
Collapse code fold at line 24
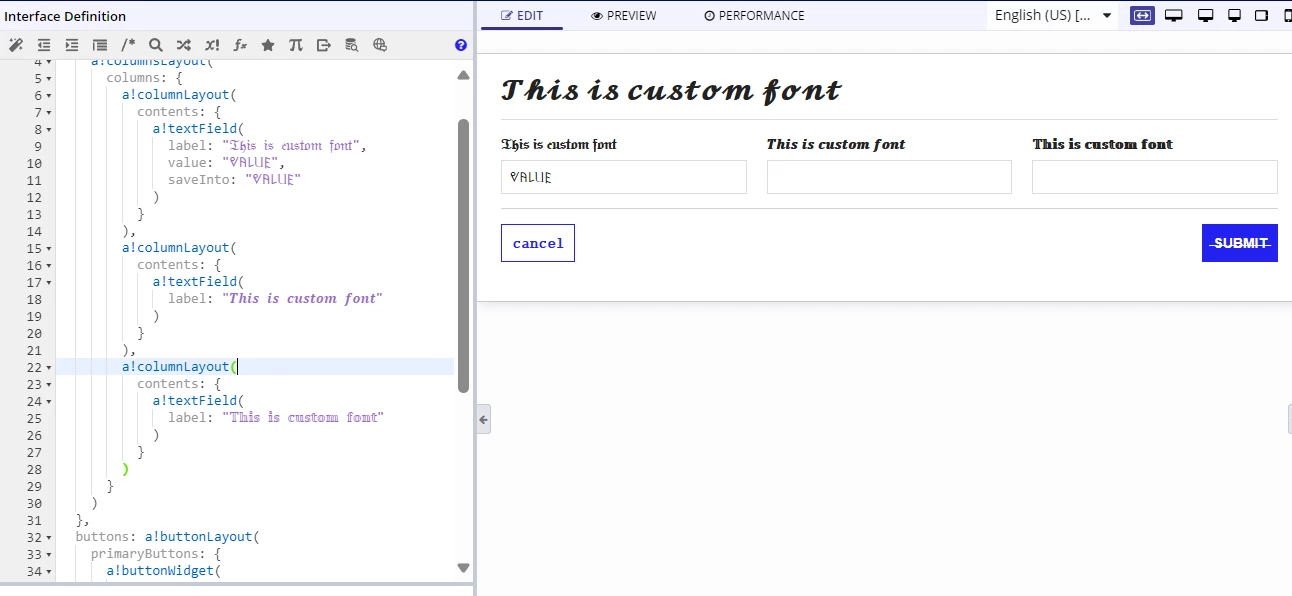(49, 401)
